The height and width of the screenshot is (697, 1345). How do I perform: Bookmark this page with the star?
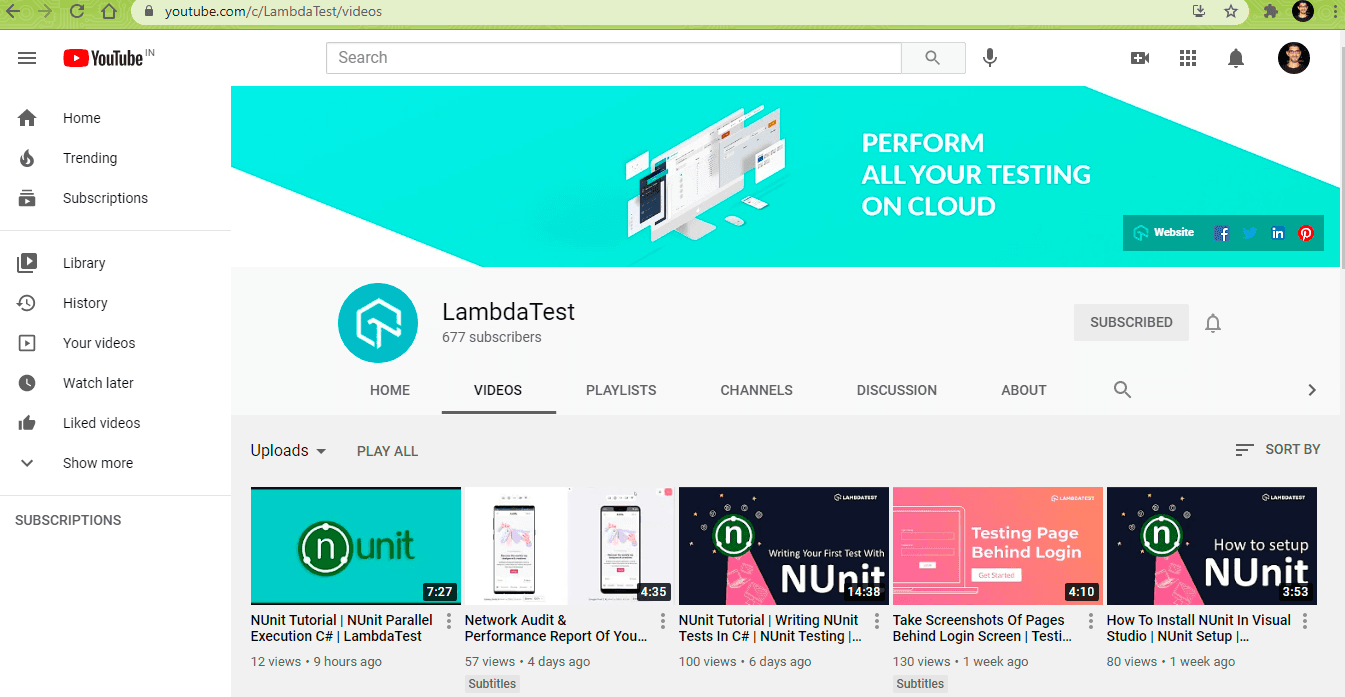1231,12
